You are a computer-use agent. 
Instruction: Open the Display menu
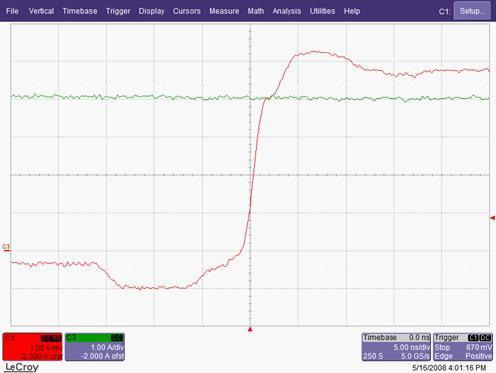point(152,11)
